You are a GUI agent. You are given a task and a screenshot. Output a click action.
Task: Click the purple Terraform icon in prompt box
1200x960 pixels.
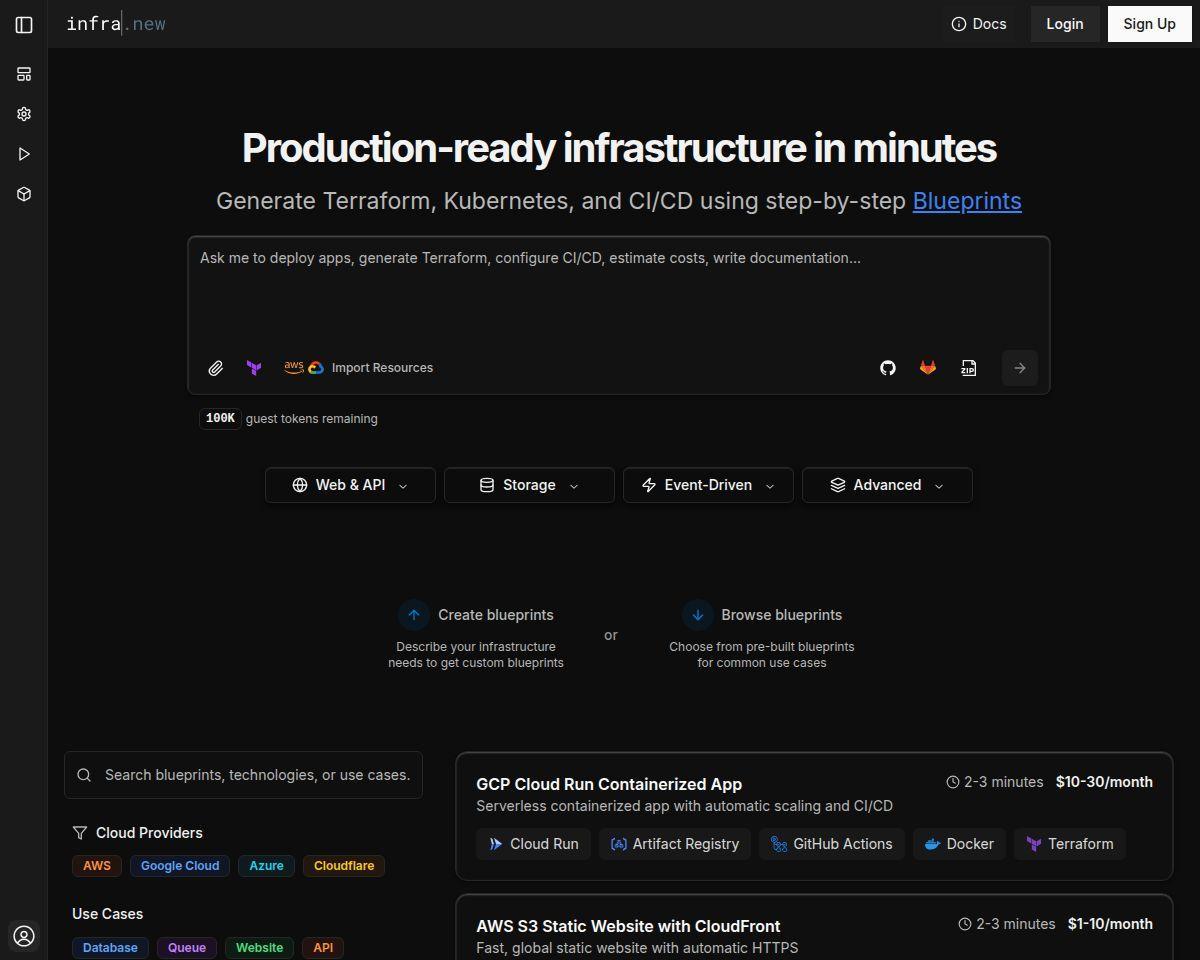point(254,368)
